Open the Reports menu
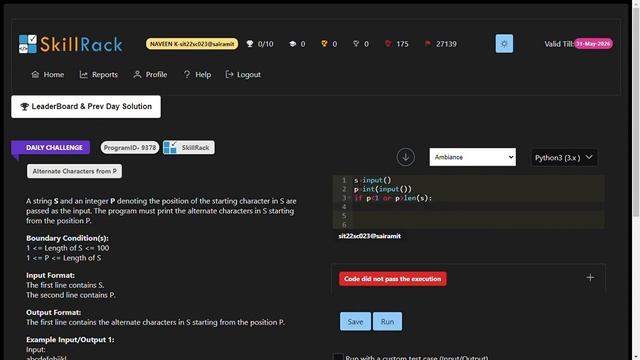The image size is (640, 360). [x=98, y=74]
